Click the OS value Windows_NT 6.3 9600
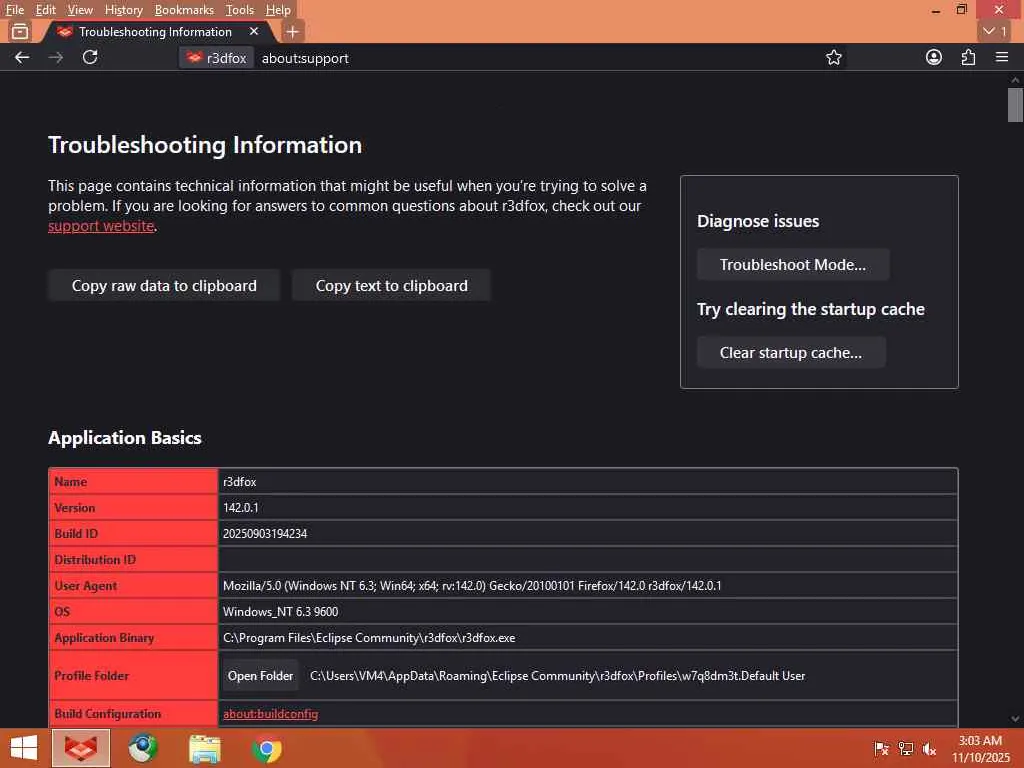The width and height of the screenshot is (1024, 768). [x=280, y=612]
